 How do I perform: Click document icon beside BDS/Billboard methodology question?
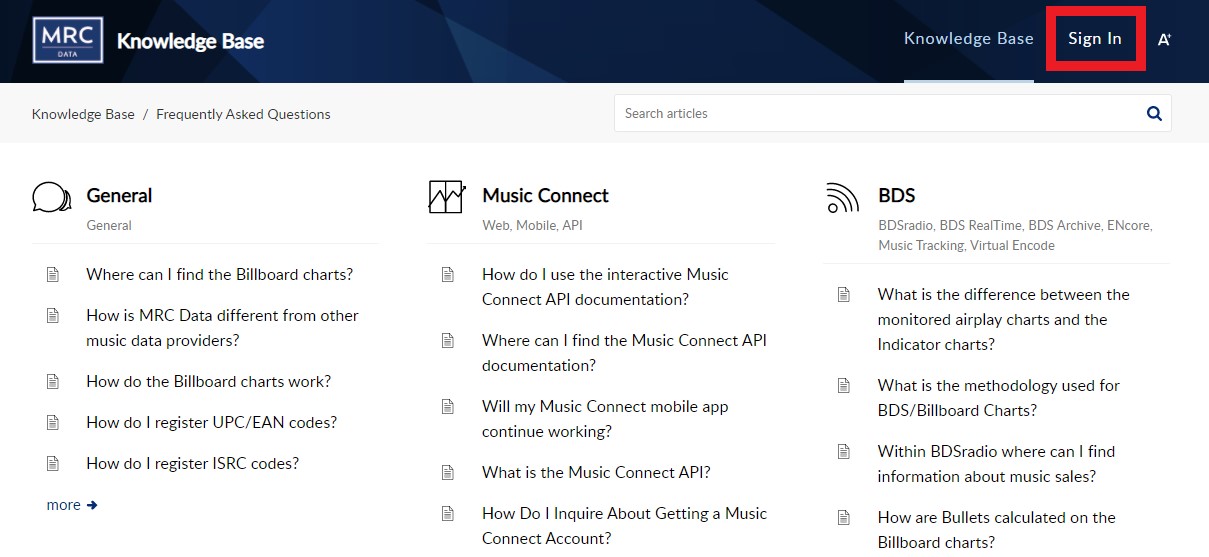coord(844,386)
